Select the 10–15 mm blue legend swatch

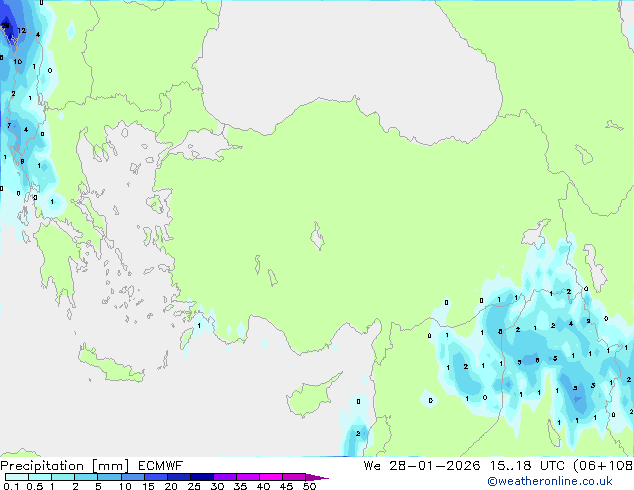(x=133, y=477)
